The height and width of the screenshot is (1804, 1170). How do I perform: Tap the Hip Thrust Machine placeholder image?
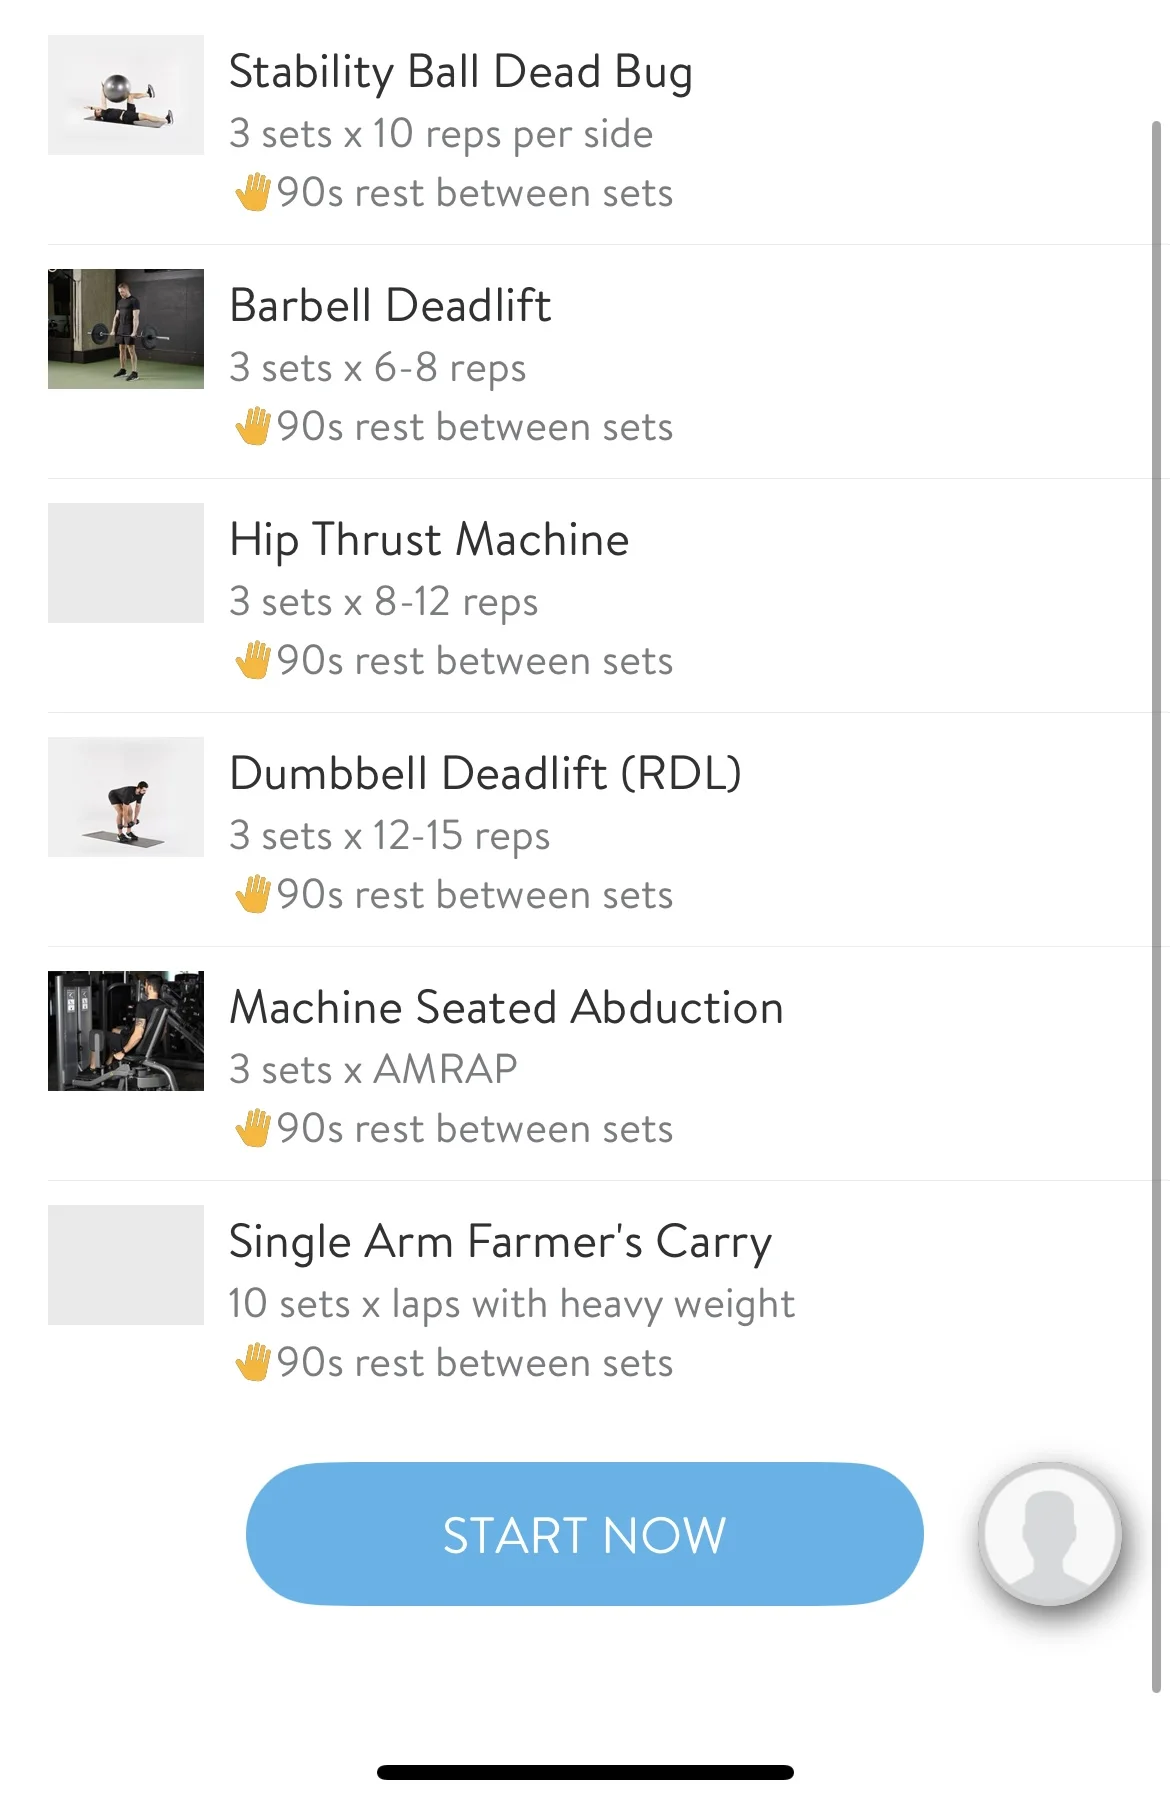pyautogui.click(x=126, y=563)
